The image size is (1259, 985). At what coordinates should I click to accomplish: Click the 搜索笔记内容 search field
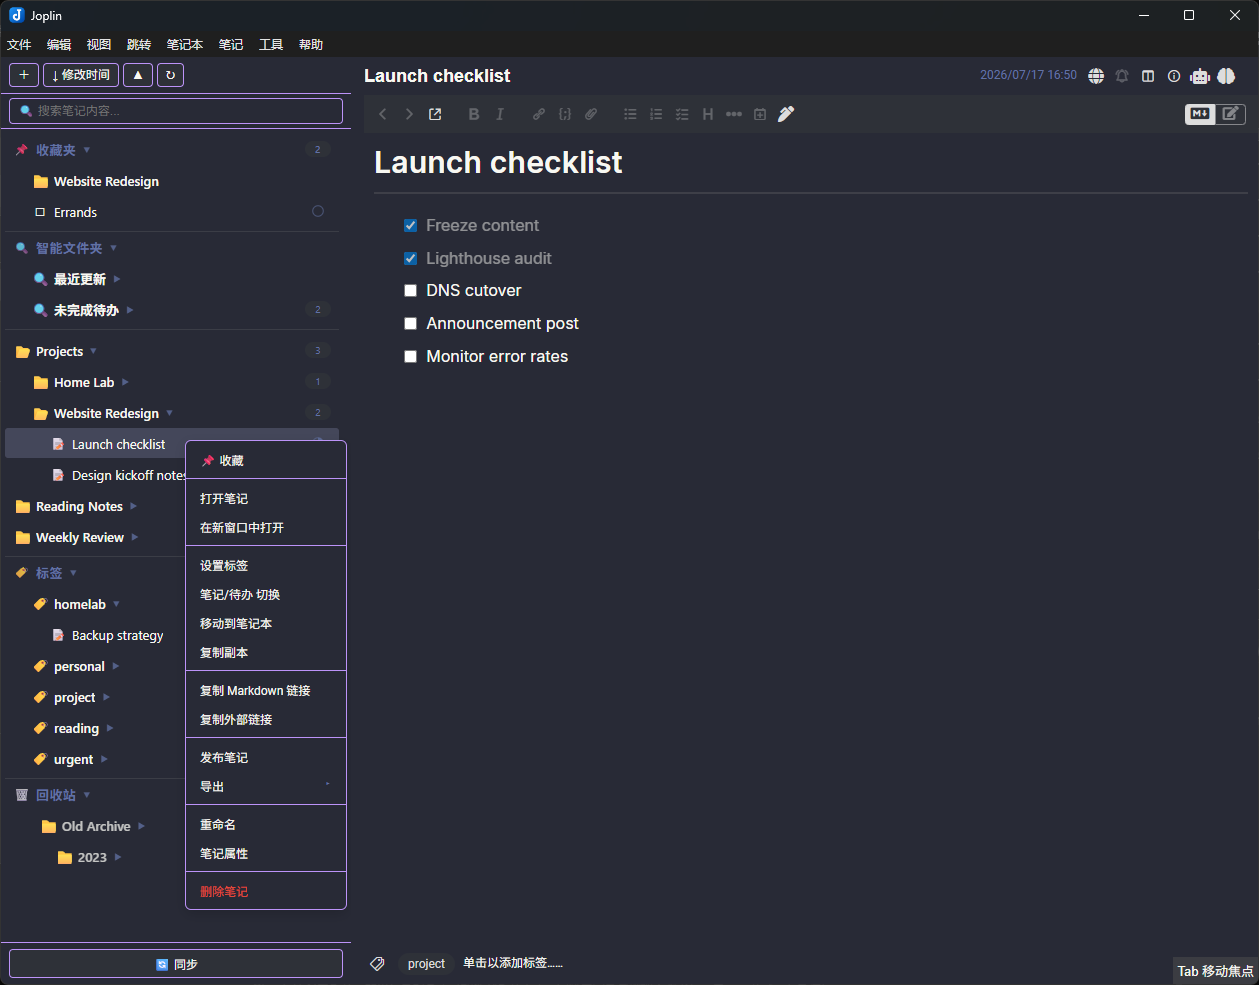pyautogui.click(x=176, y=111)
